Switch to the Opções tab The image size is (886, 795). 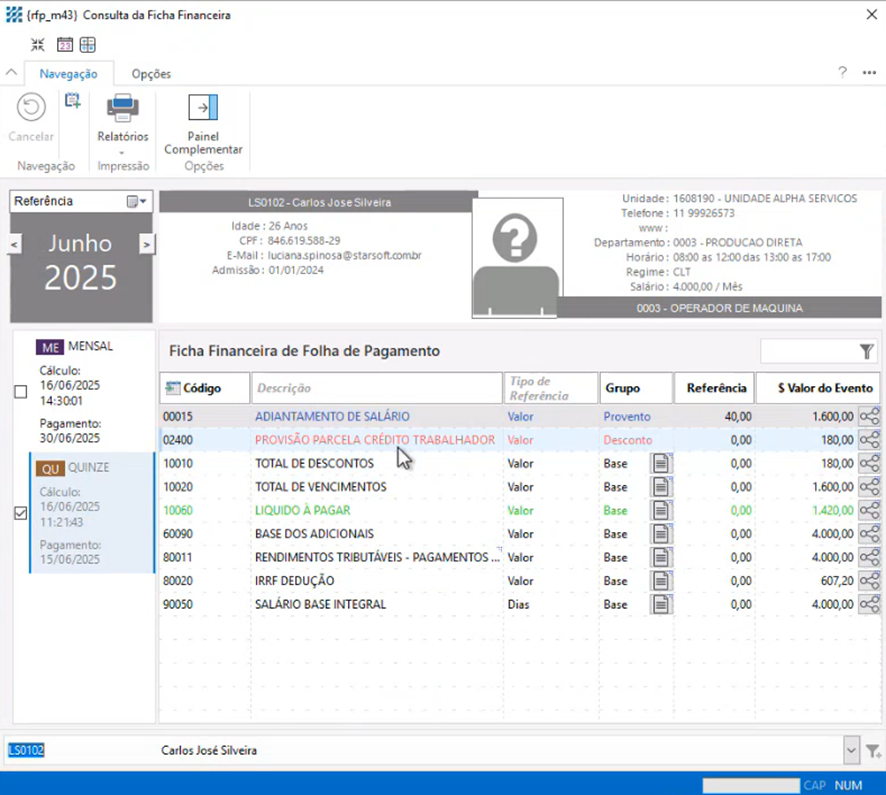(151, 74)
